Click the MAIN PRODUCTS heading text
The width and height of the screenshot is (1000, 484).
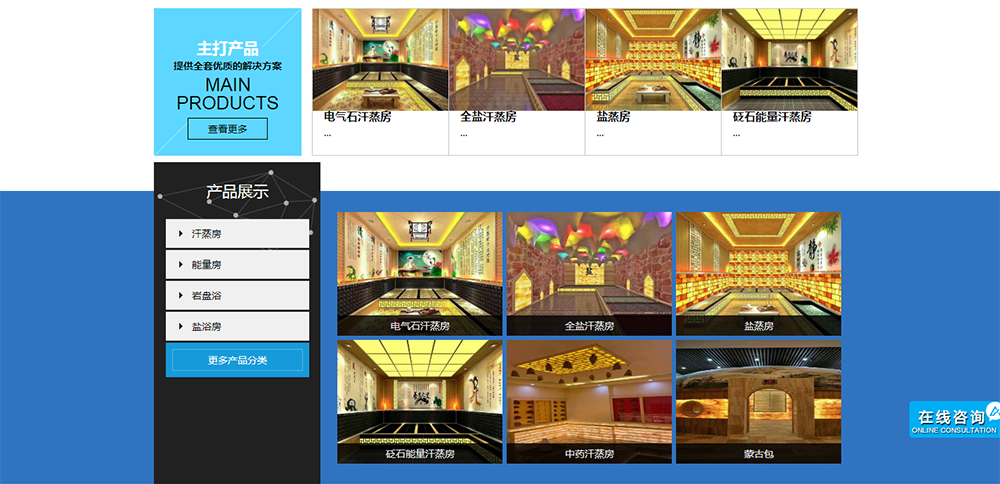click(x=228, y=94)
